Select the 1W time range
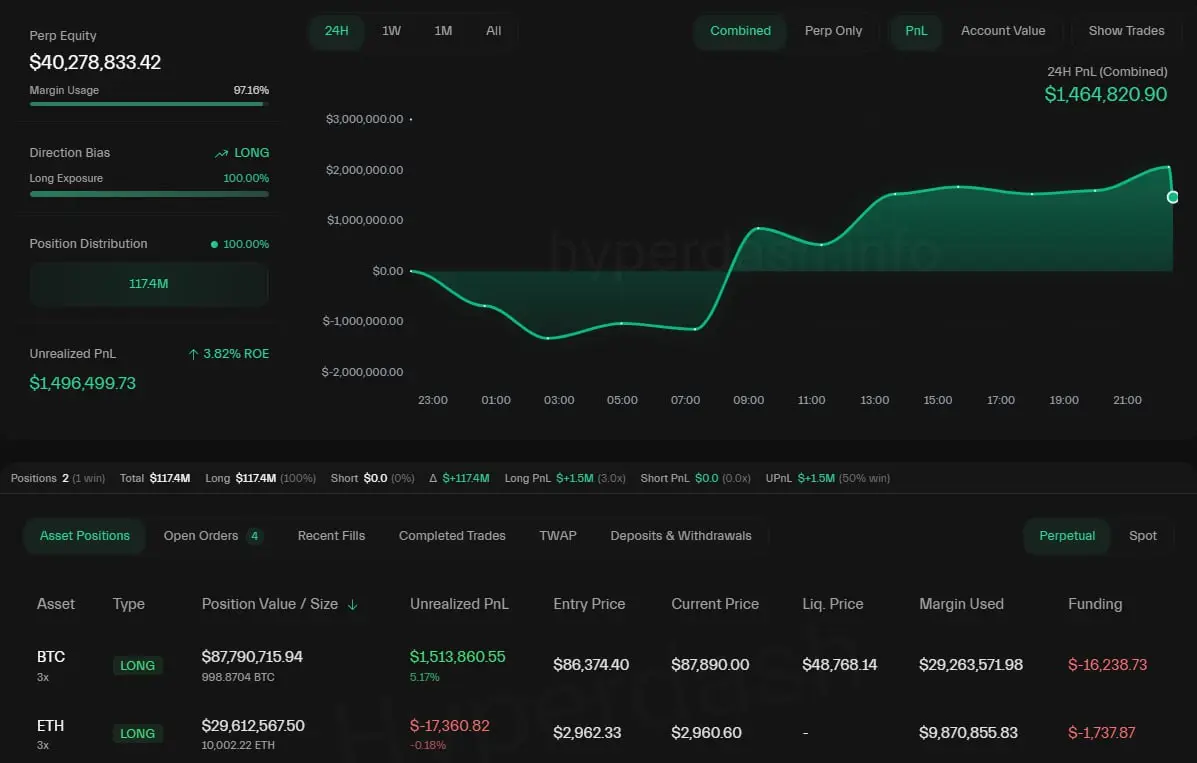Screen dimensions: 1197x763 (x=391, y=31)
